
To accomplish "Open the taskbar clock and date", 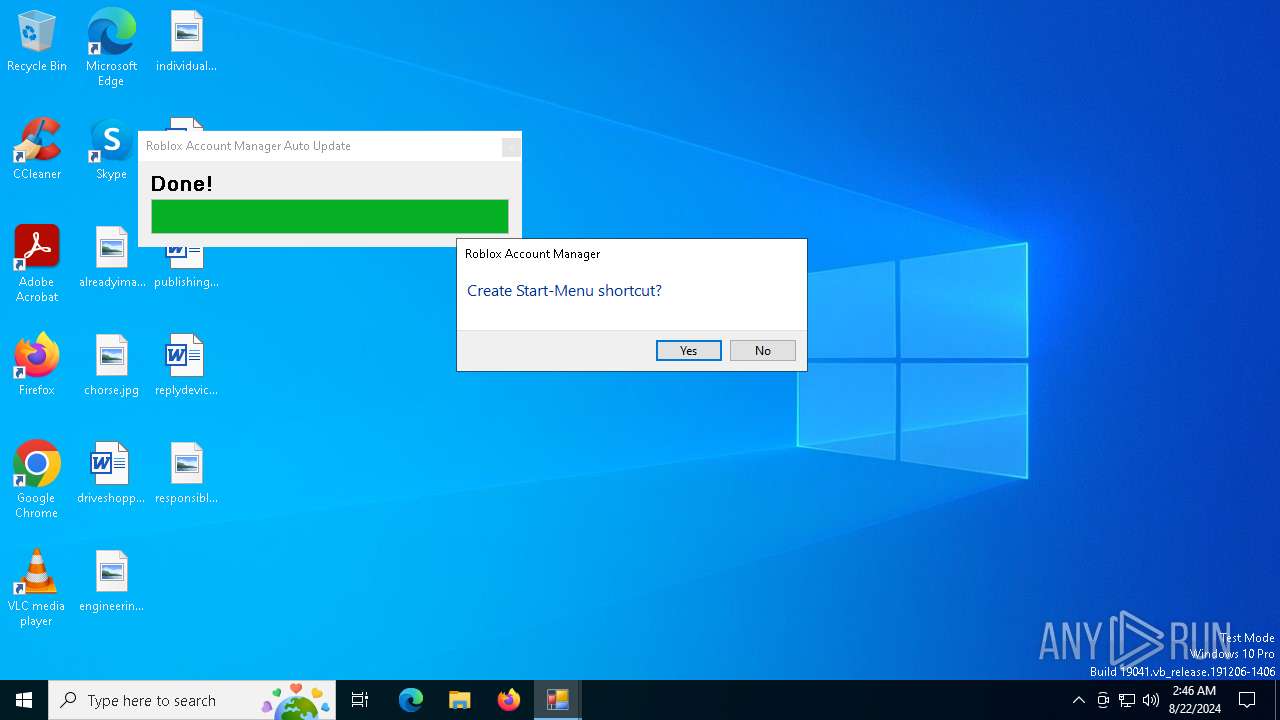I will [x=1194, y=700].
